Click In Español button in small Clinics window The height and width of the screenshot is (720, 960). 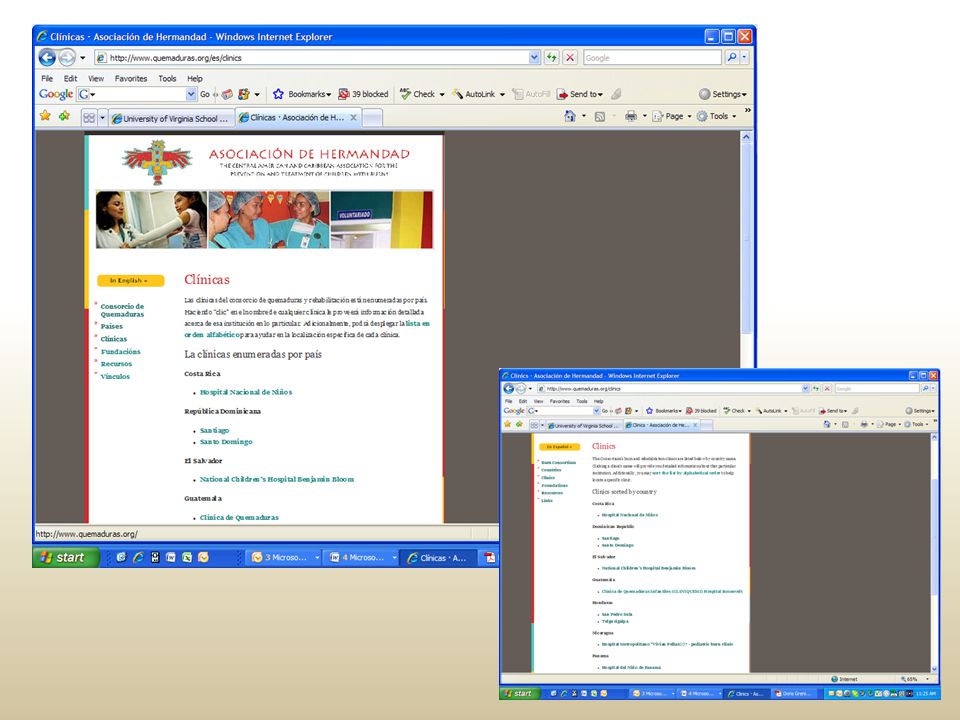click(x=560, y=446)
